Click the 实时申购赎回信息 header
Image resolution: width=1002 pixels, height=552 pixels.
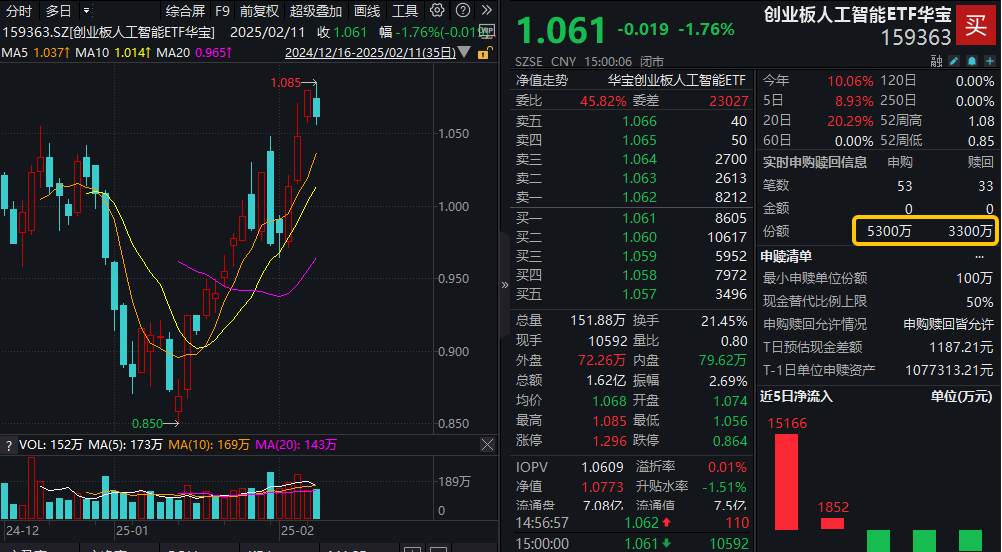815,162
